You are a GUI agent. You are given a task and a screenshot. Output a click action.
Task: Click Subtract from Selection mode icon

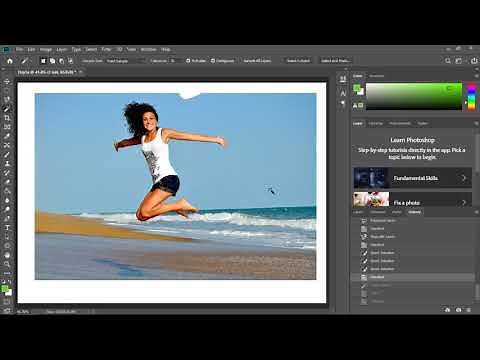(x=61, y=61)
